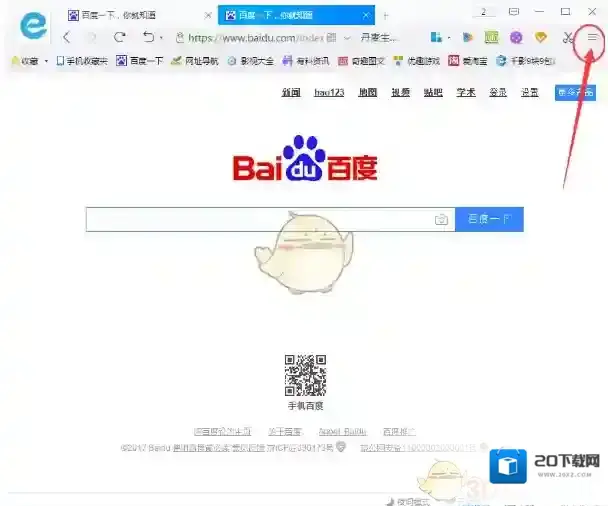Click the hao123 link
This screenshot has height=506, width=608.
pos(329,92)
